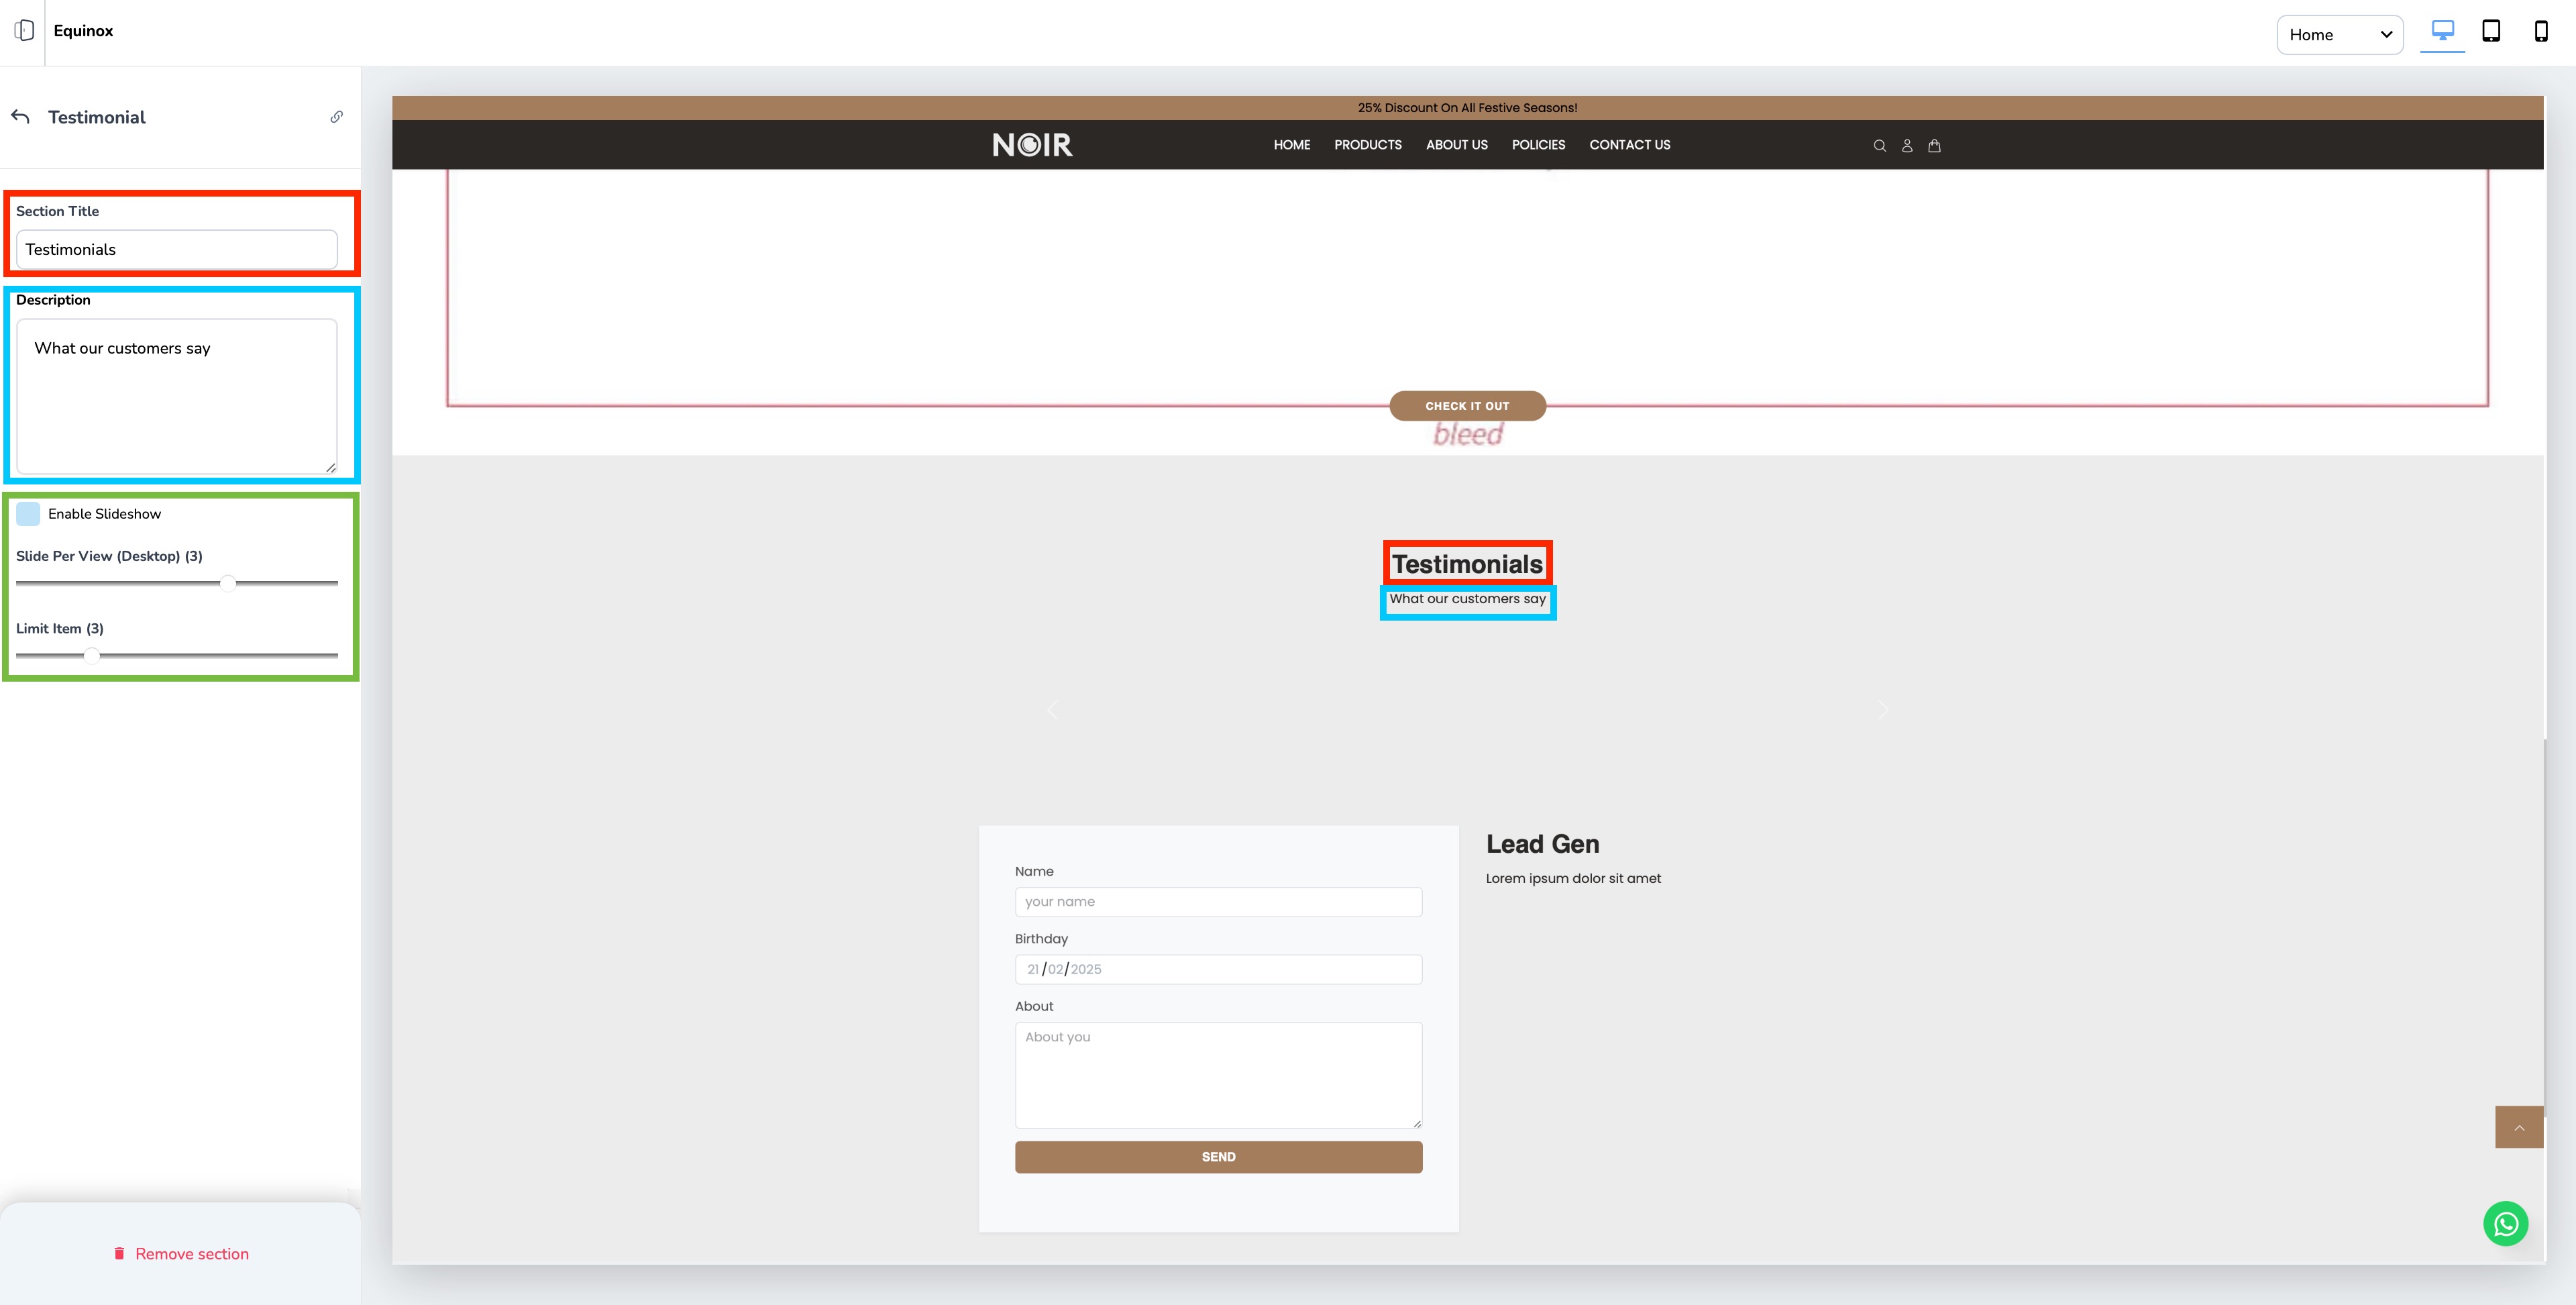Switch to tablet preview mode

click(x=2491, y=31)
